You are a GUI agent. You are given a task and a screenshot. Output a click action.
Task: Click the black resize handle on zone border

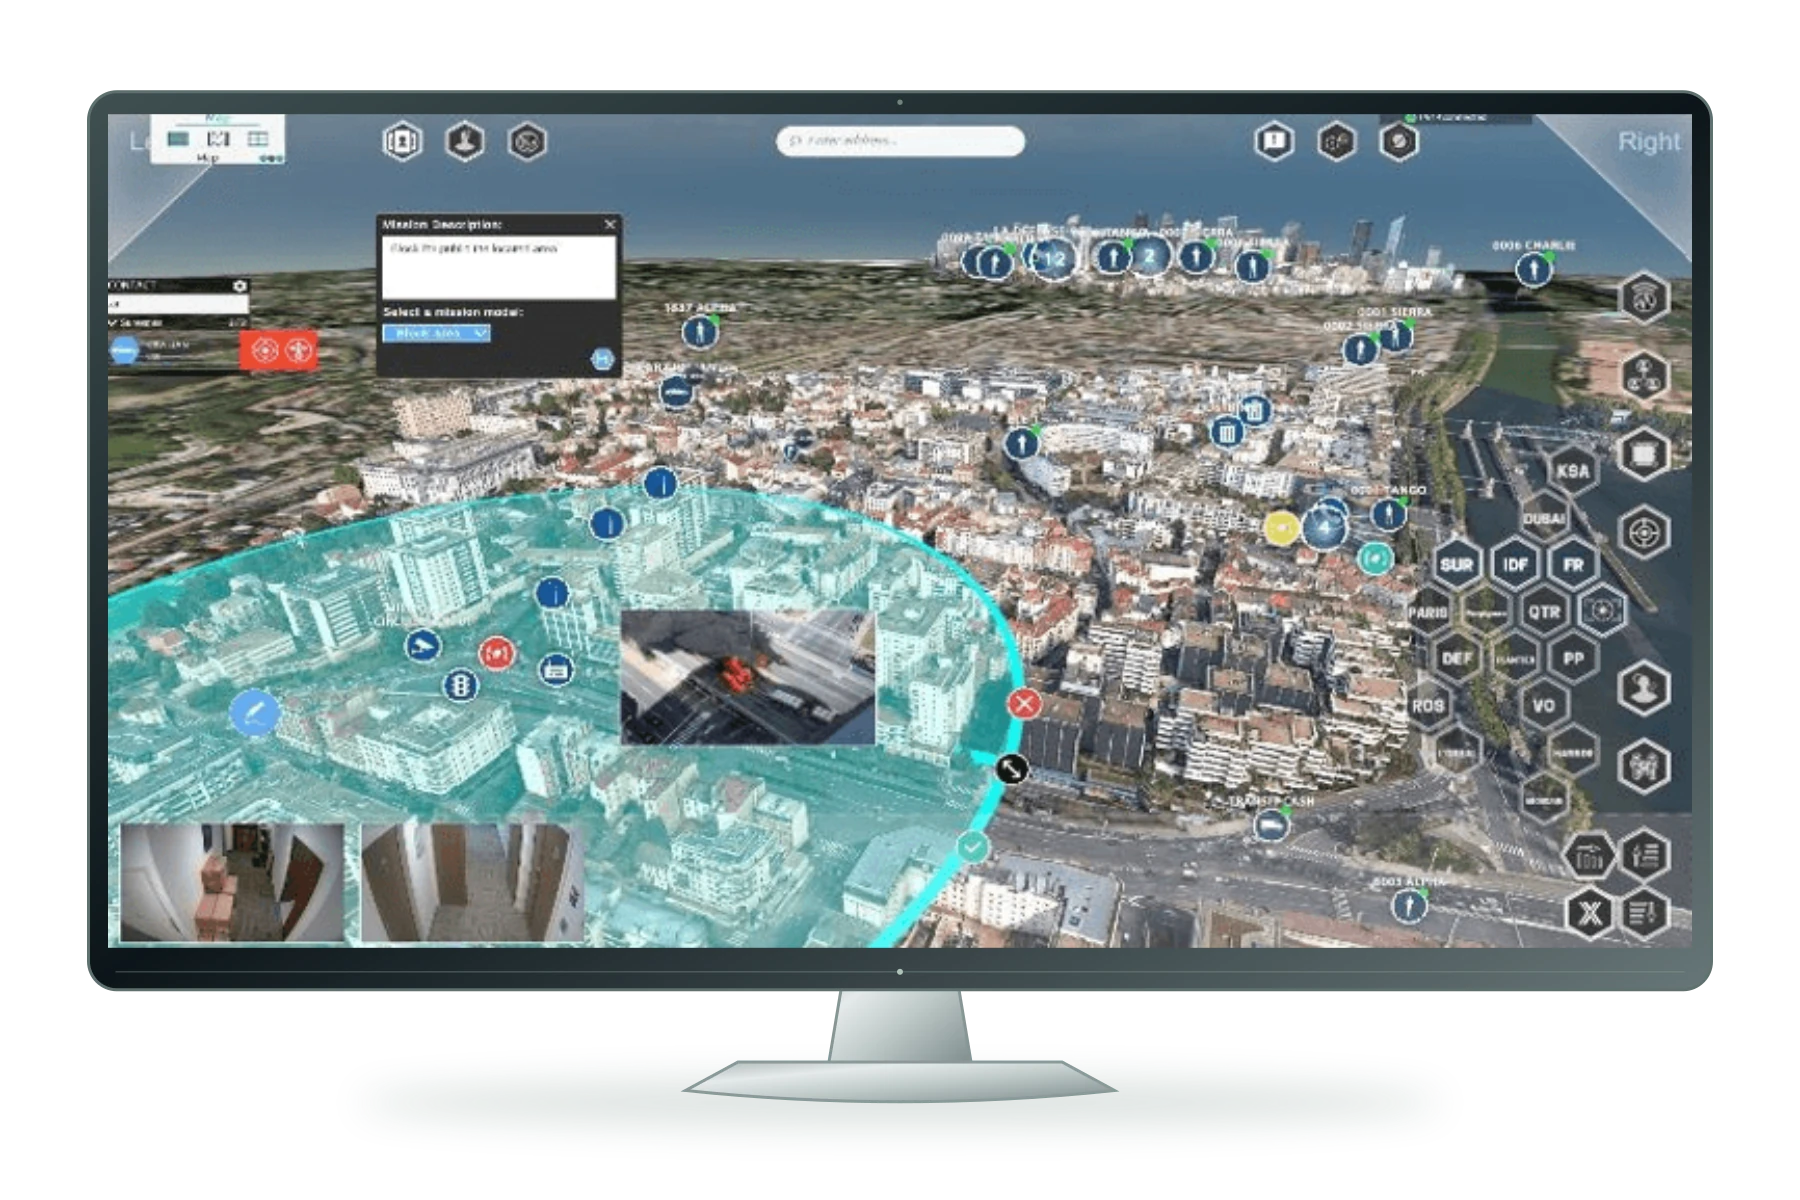(x=1012, y=769)
